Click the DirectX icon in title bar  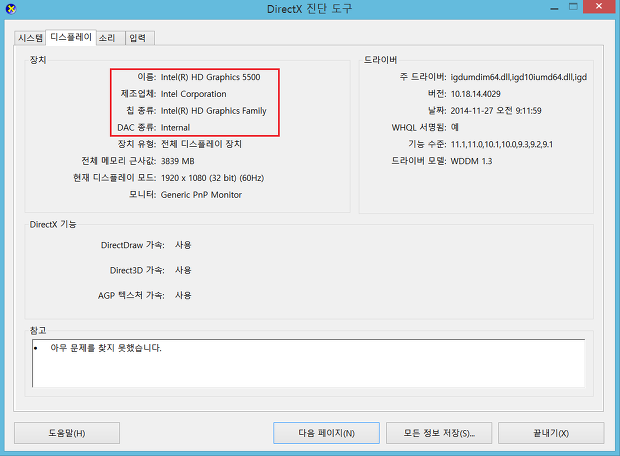11,8
